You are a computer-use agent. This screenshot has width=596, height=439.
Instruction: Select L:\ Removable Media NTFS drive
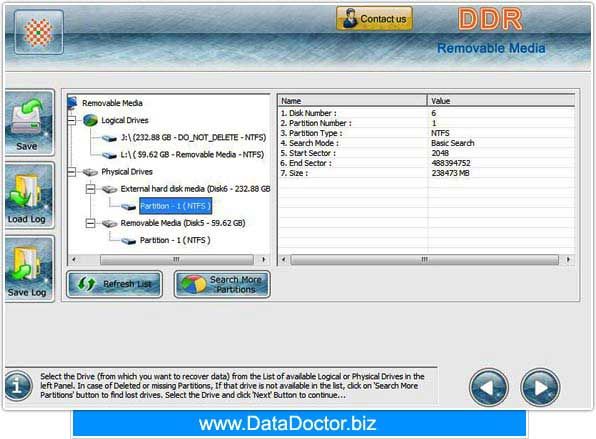tap(192, 155)
